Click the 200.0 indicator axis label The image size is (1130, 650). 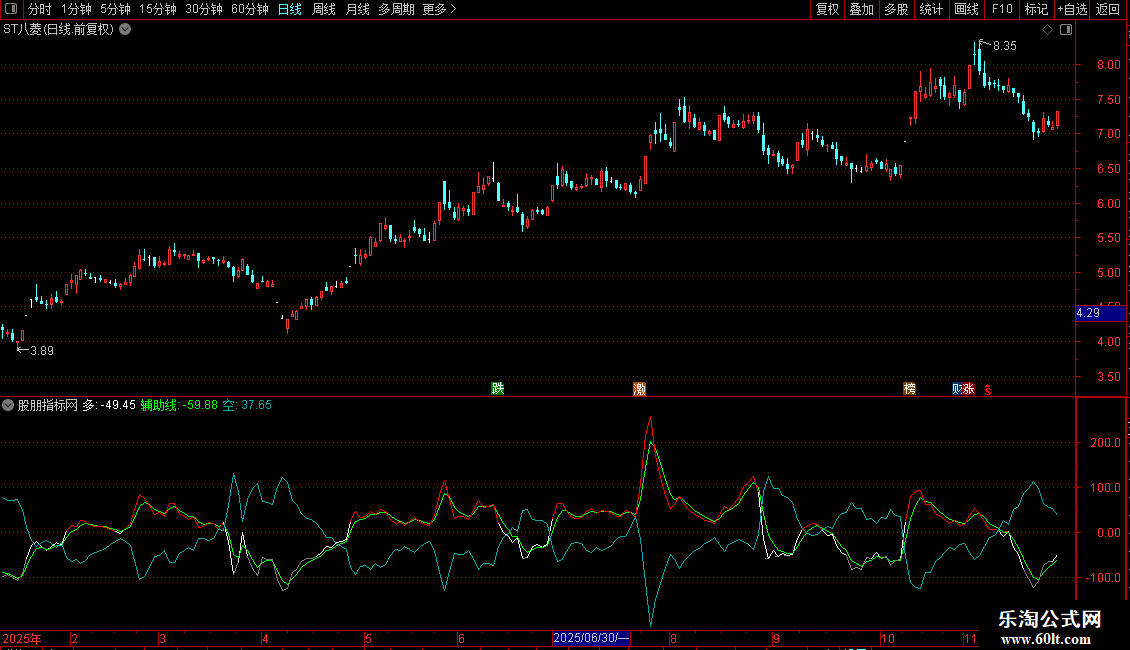pyautogui.click(x=1105, y=442)
